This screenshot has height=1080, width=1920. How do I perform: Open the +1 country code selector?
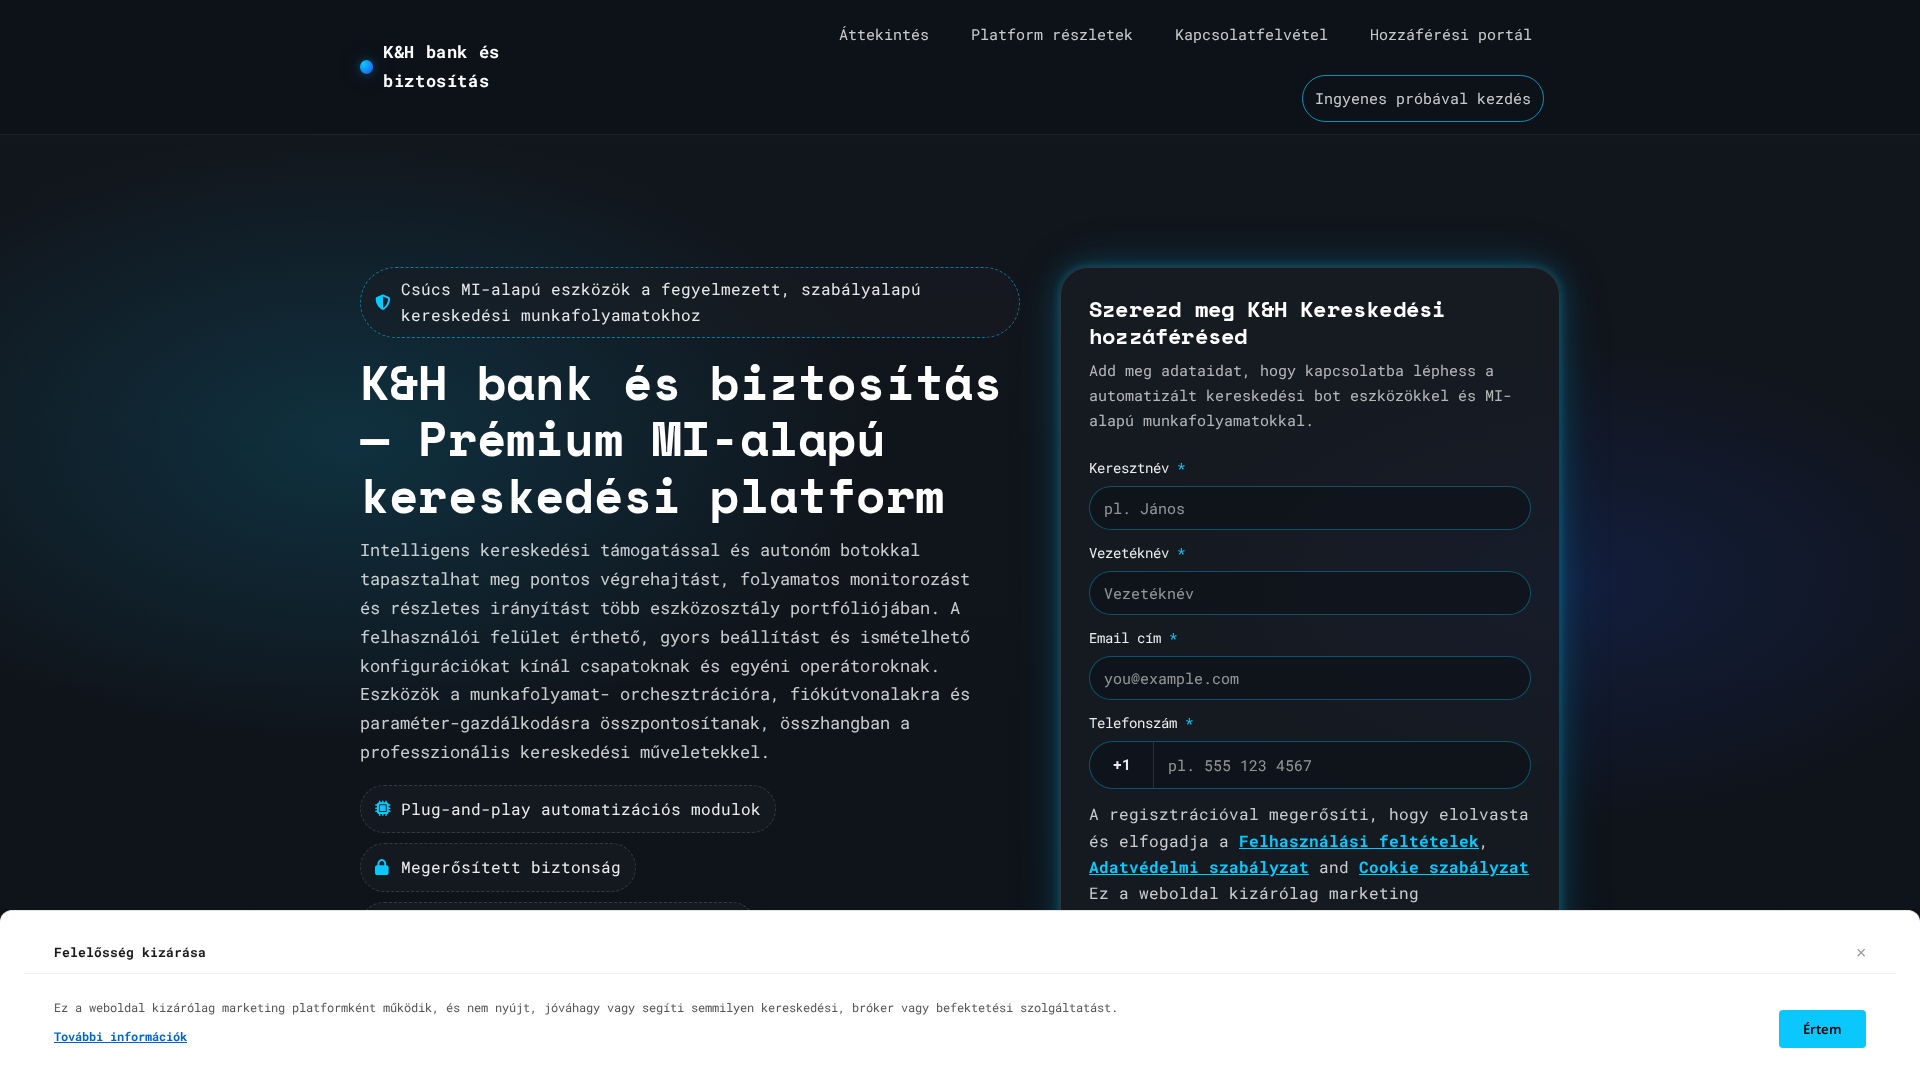1121,765
